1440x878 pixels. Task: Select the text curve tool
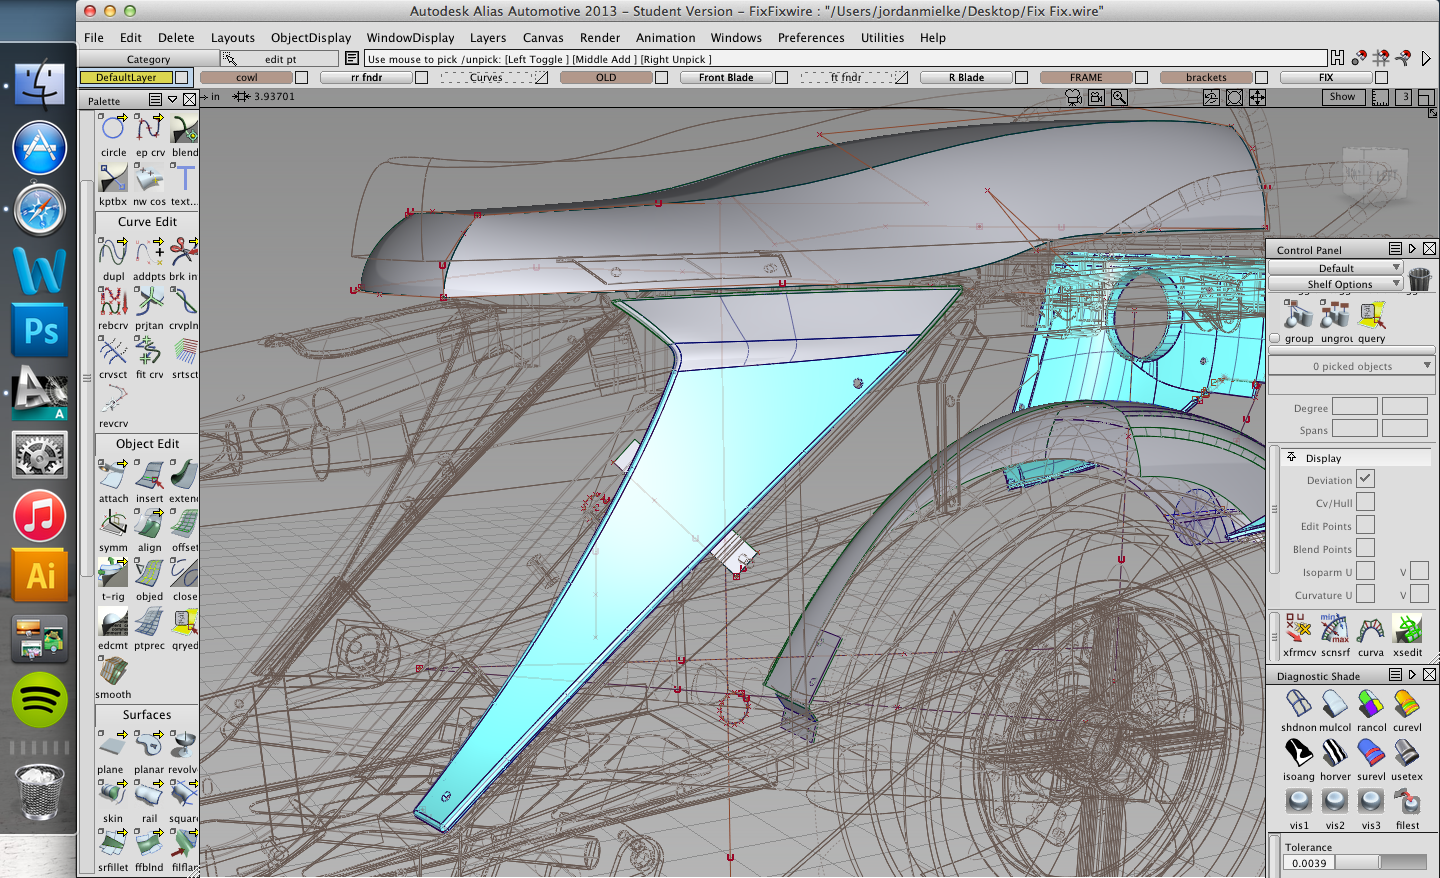click(x=184, y=178)
